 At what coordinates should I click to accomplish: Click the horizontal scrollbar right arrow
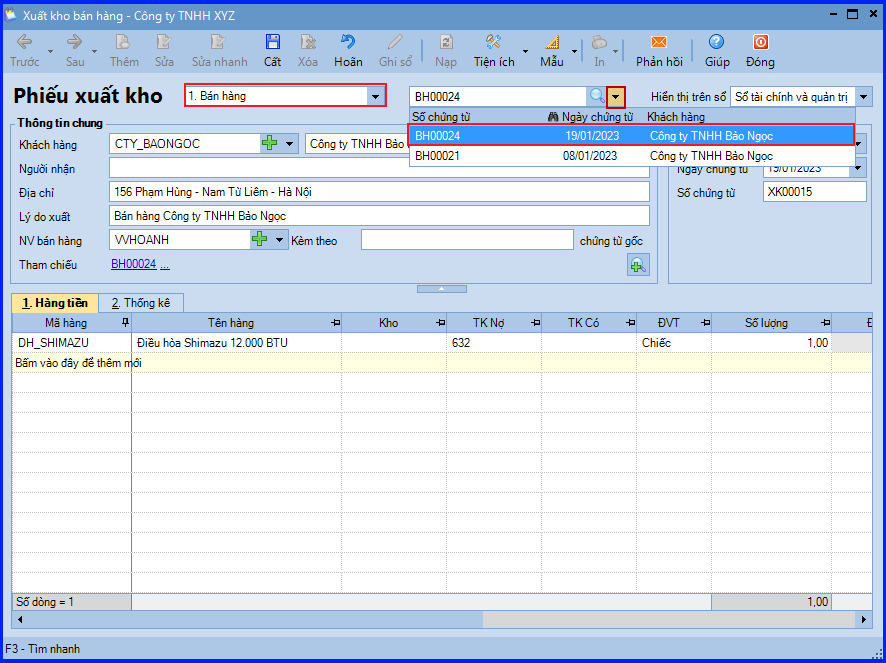point(864,620)
